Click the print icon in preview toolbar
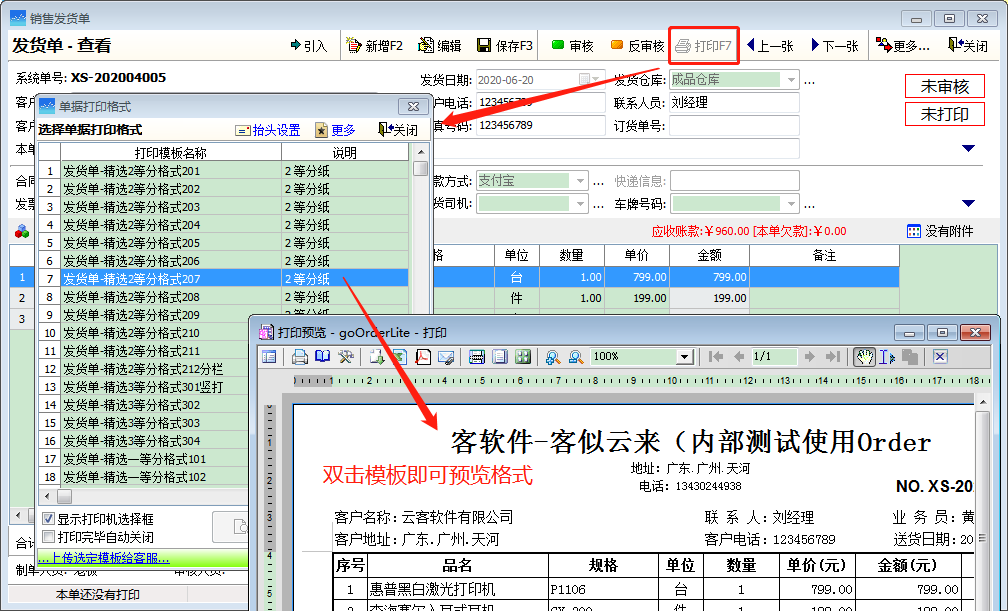Screen dimensions: 1008x611 coord(300,356)
